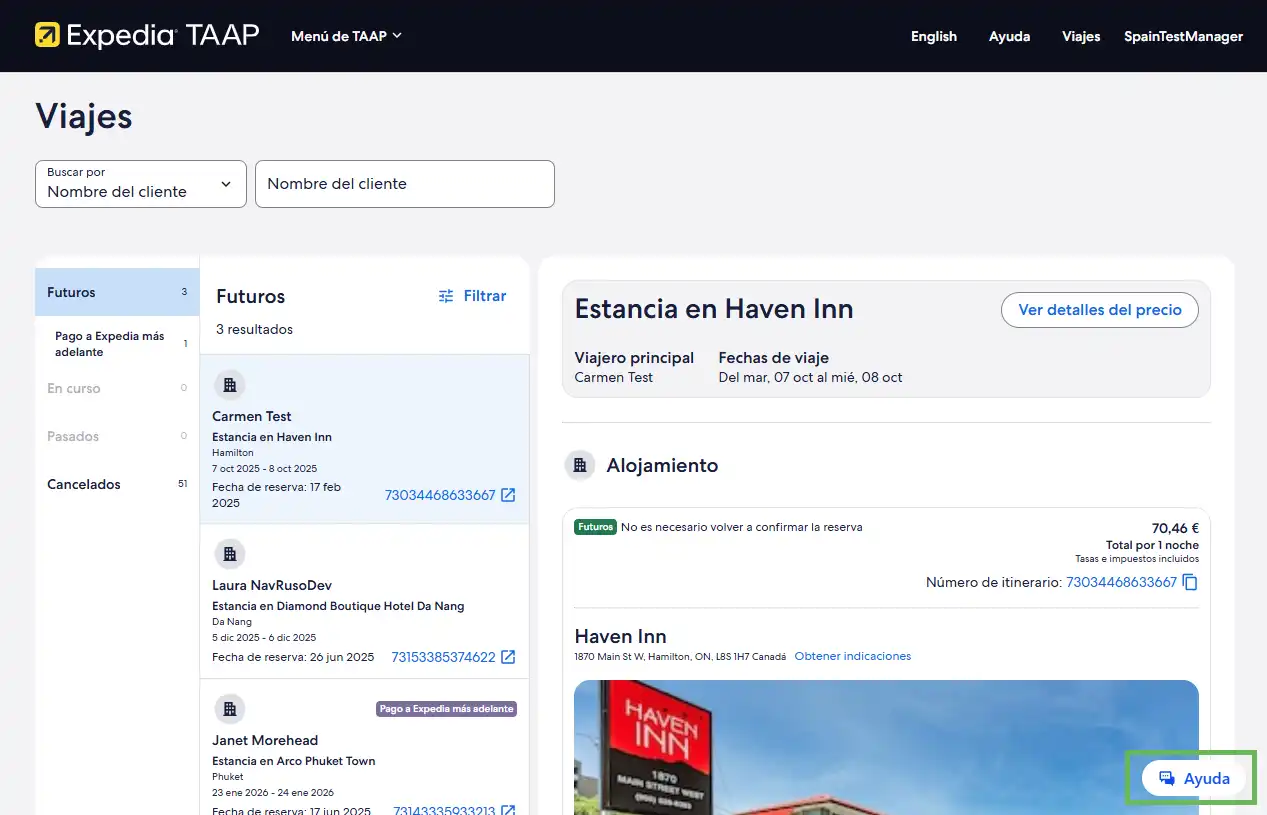Open the floating Ayuda chat button
The width and height of the screenshot is (1267, 815).
1194,778
